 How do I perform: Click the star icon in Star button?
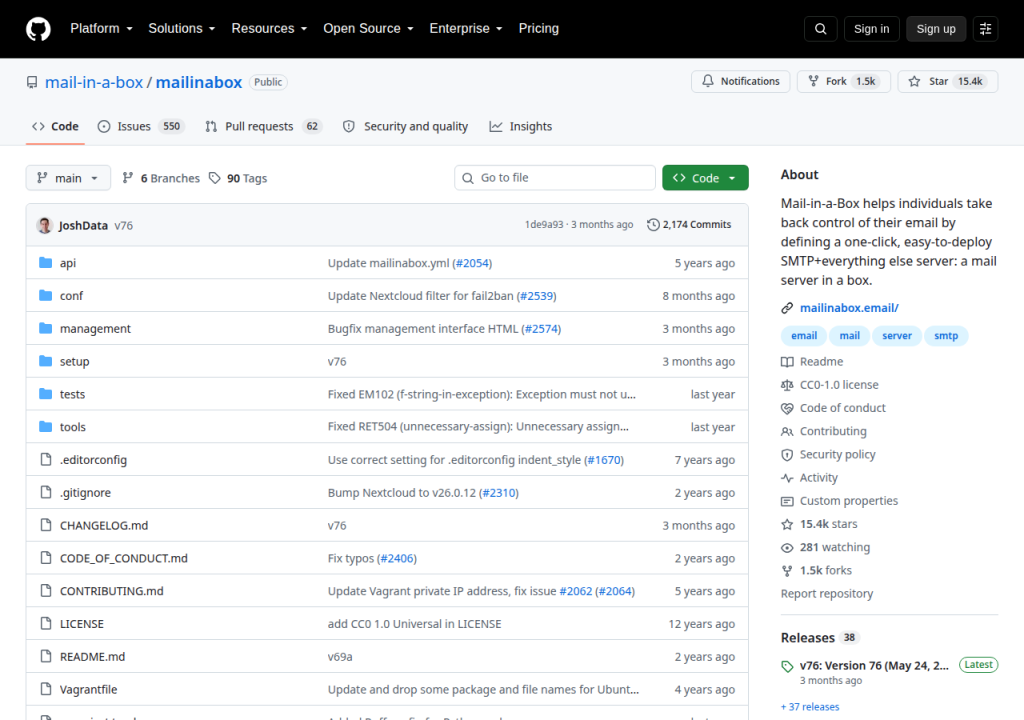click(914, 81)
